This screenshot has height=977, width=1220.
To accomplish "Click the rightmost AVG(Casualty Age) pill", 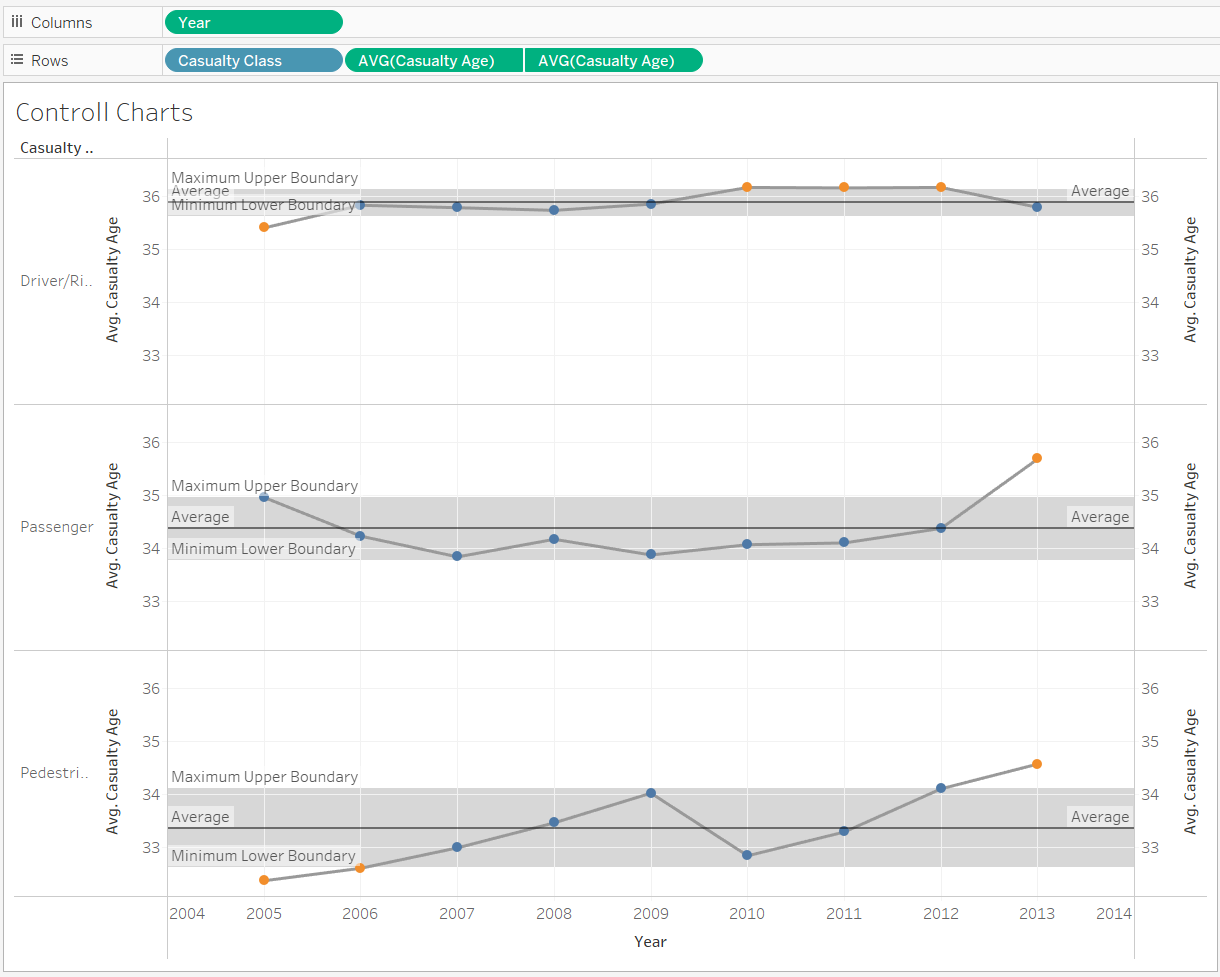I will tap(613, 61).
